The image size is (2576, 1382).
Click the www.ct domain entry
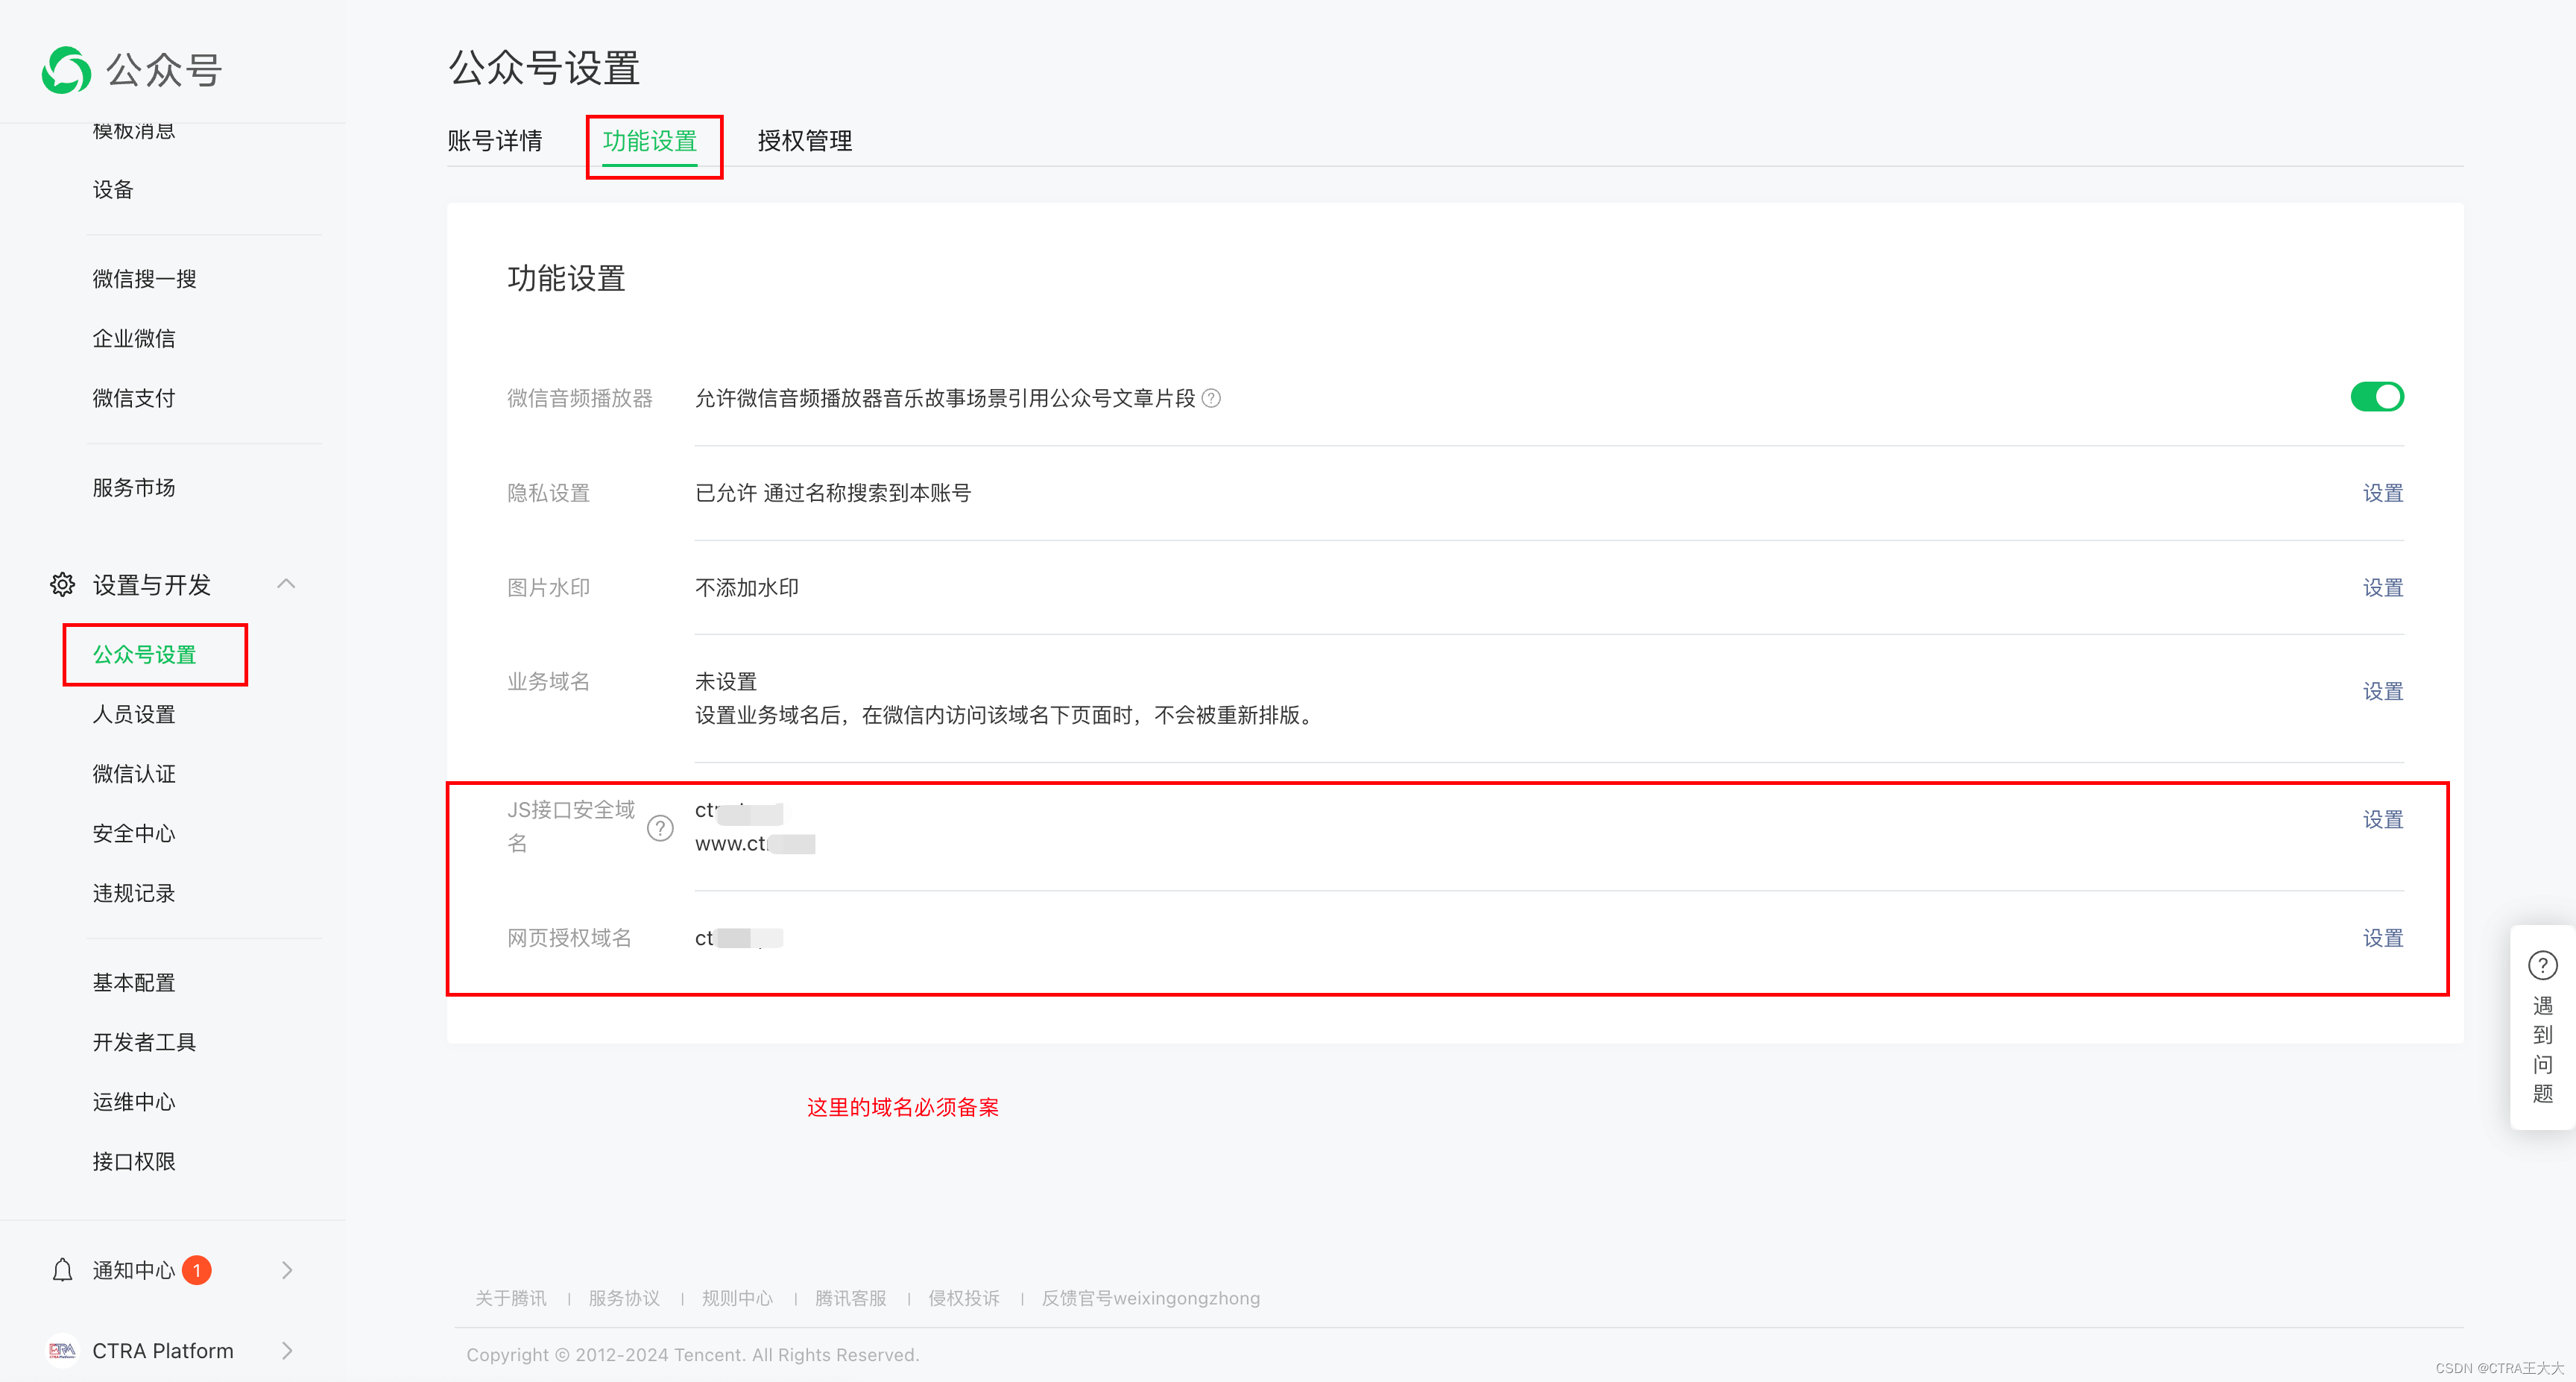pyautogui.click(x=755, y=844)
